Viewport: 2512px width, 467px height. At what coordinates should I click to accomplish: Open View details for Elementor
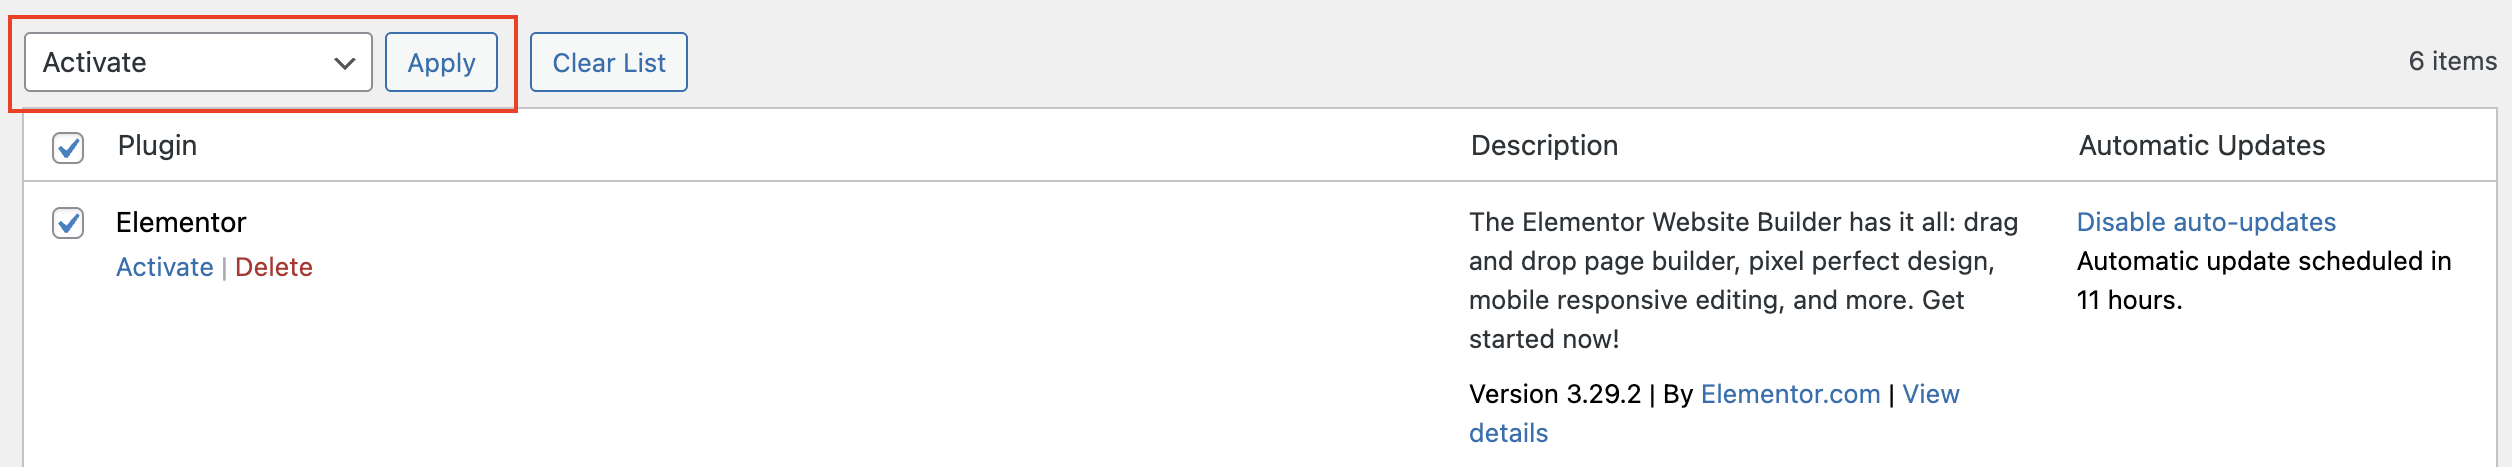1930,394
